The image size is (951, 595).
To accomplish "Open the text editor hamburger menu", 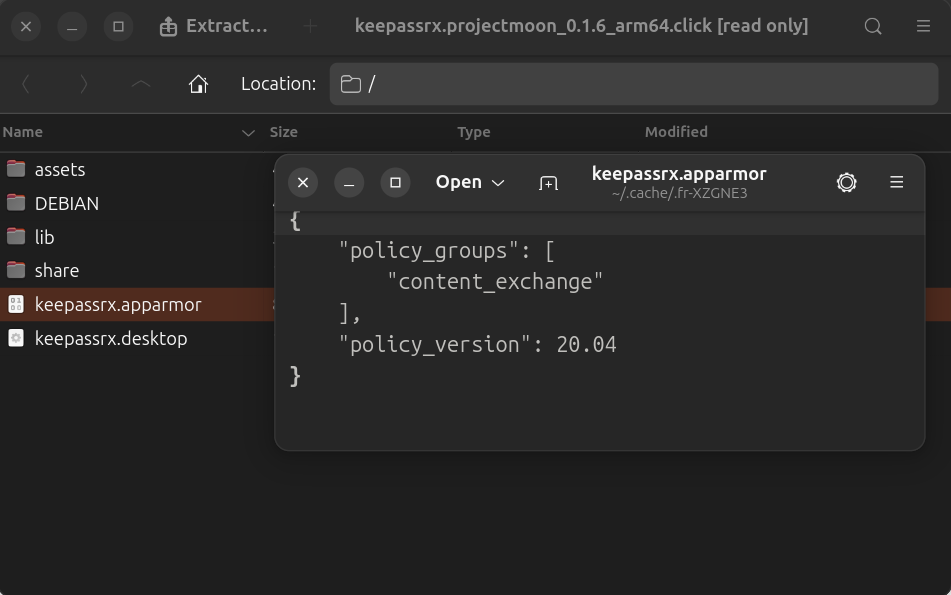I will [x=896, y=182].
